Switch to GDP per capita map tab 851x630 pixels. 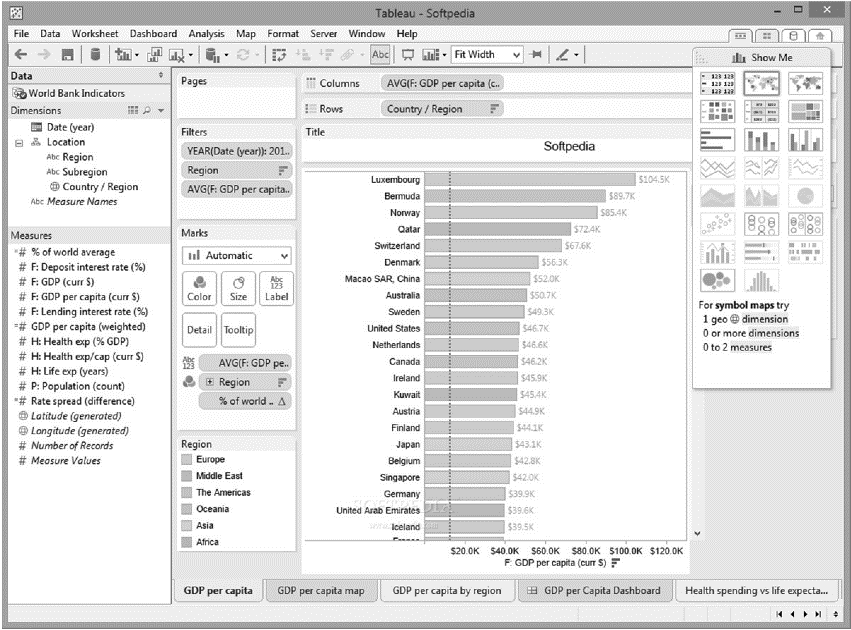[321, 590]
